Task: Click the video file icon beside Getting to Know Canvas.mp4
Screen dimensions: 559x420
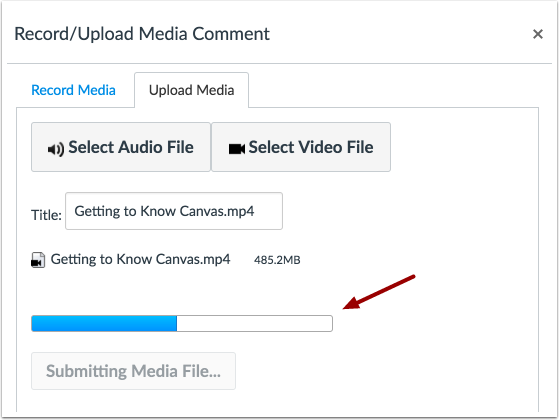Action: pos(38,260)
